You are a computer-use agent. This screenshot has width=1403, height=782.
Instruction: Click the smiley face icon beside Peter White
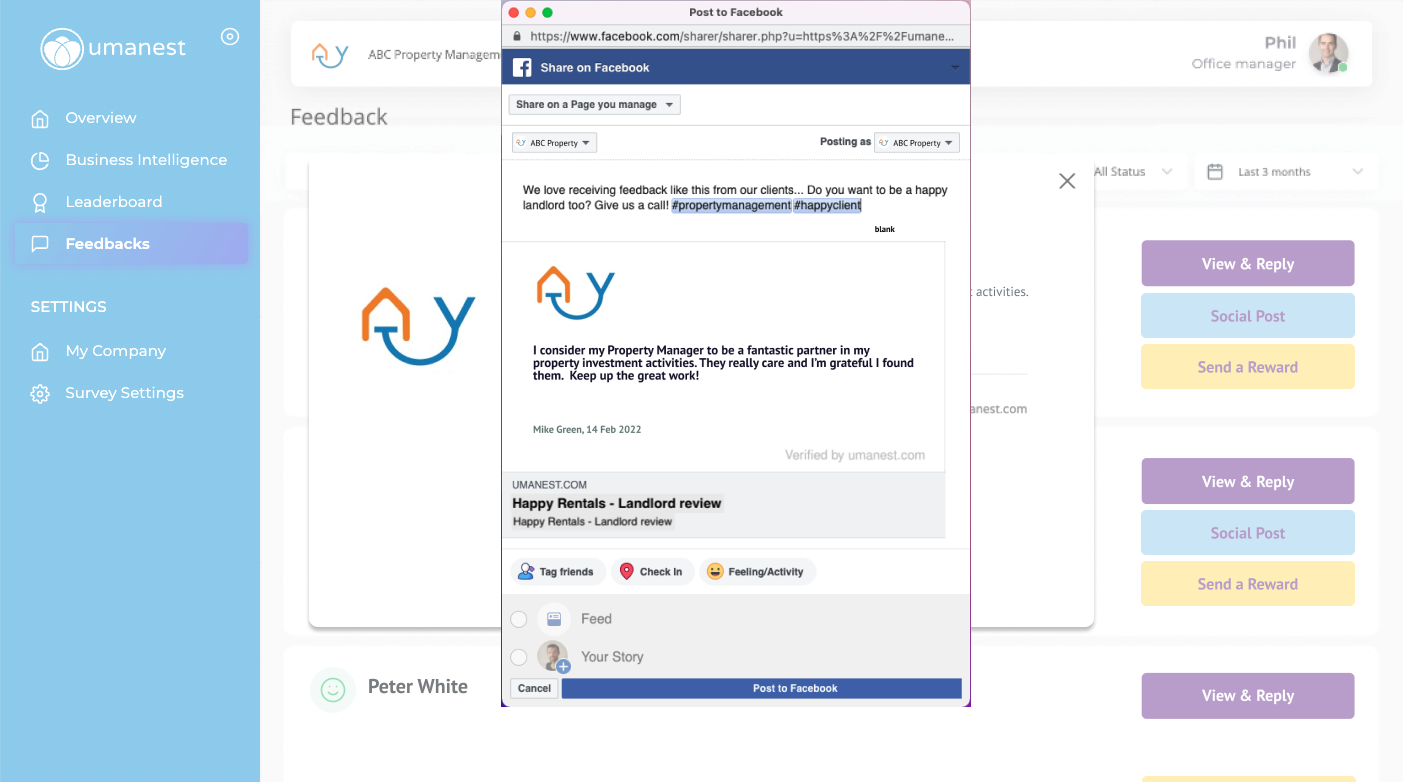[333, 690]
